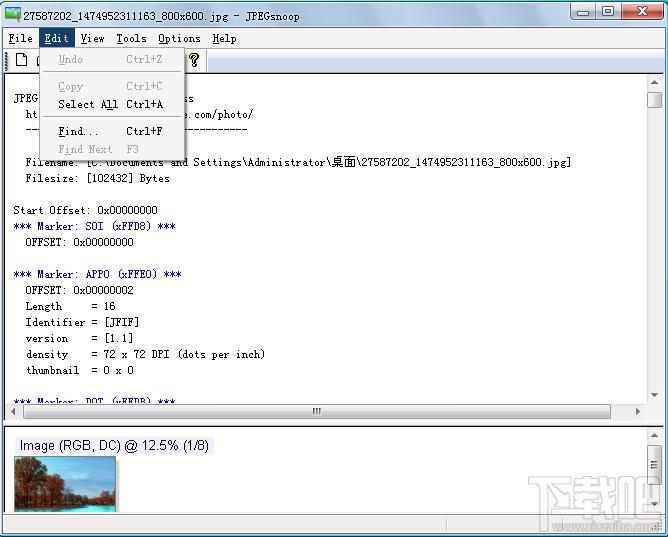668x537 pixels.
Task: Click the horizontal scroll left arrow
Action: [13, 411]
